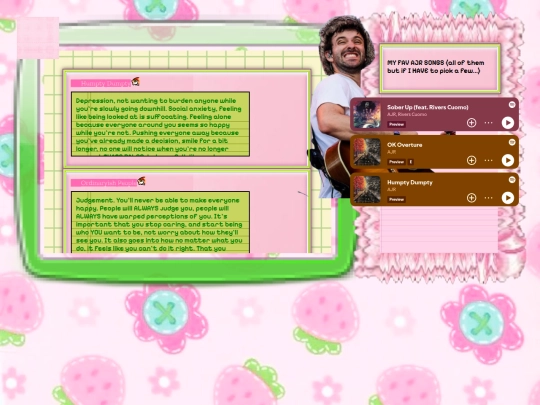This screenshot has height=405, width=540.
Task: Open the AJR, Rivers Cuomo artist link
Action: (x=407, y=114)
